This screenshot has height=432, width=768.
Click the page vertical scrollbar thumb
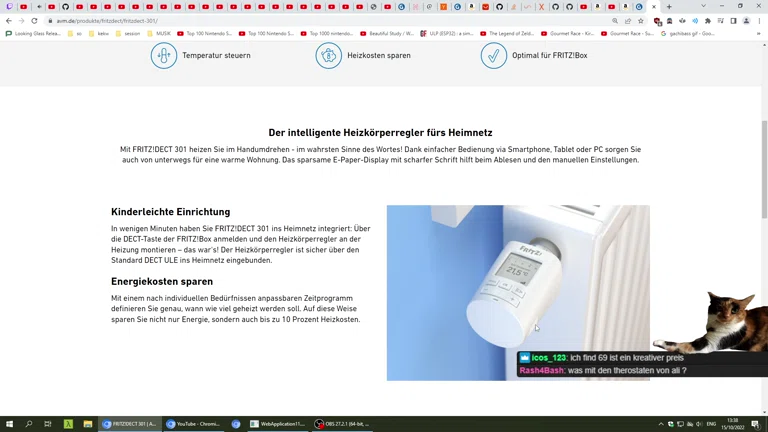[764, 169]
